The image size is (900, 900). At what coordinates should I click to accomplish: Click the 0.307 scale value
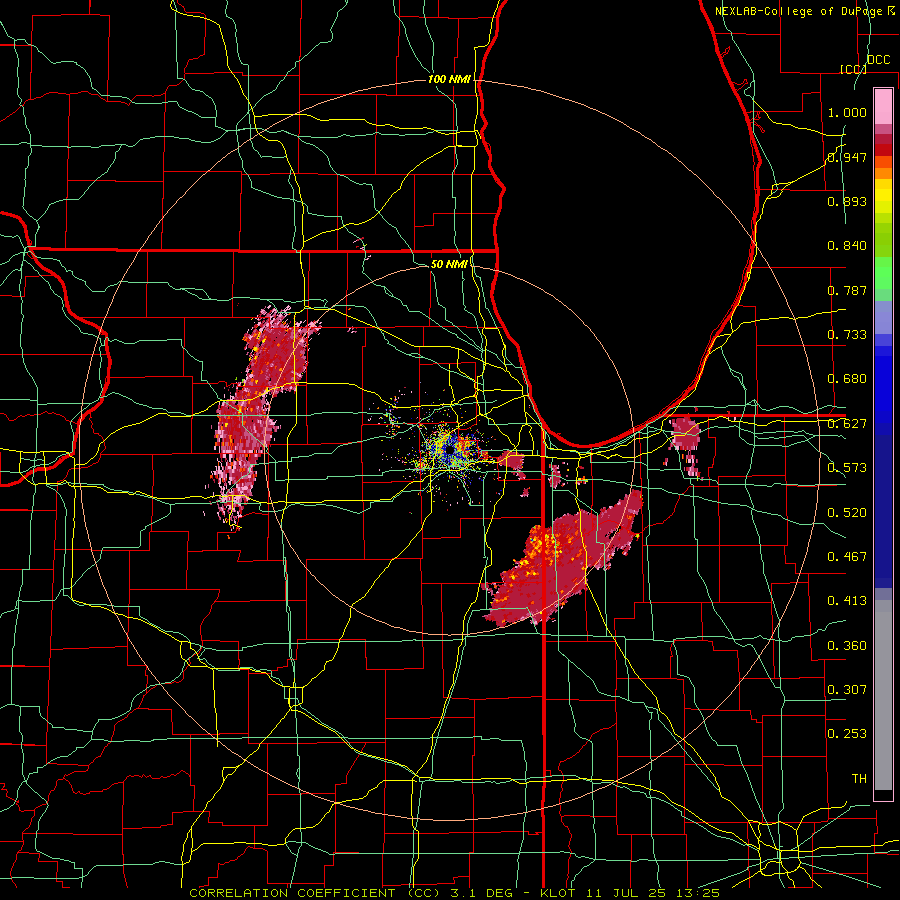[x=847, y=689]
